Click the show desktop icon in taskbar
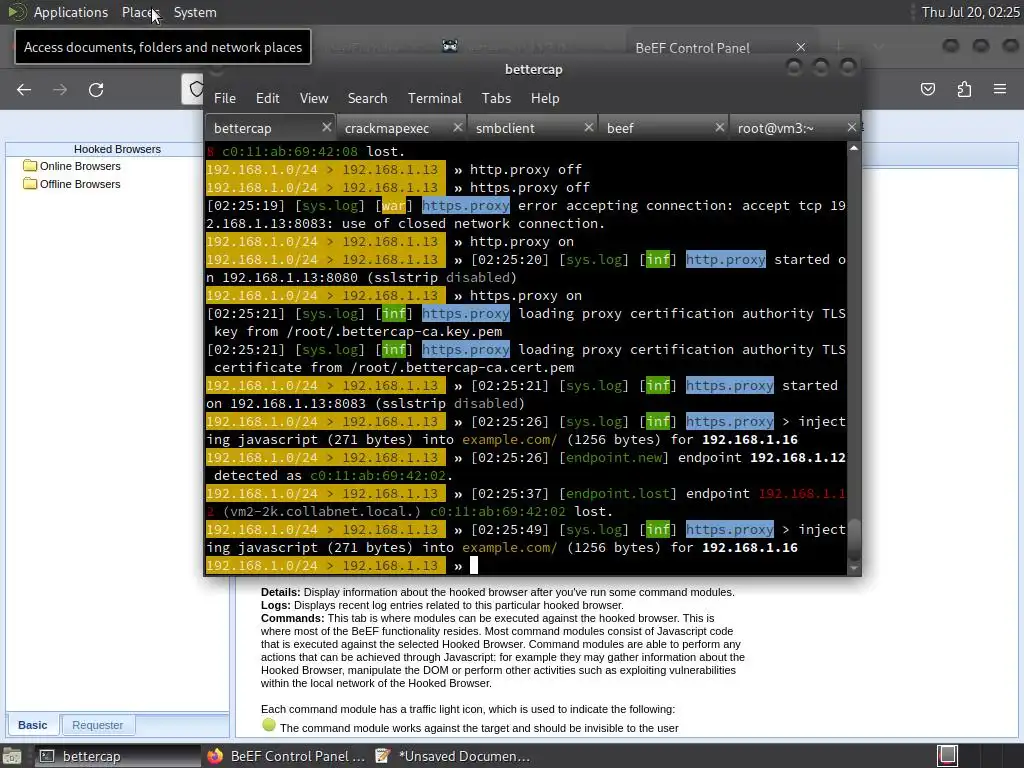1024x768 pixels. (12, 756)
